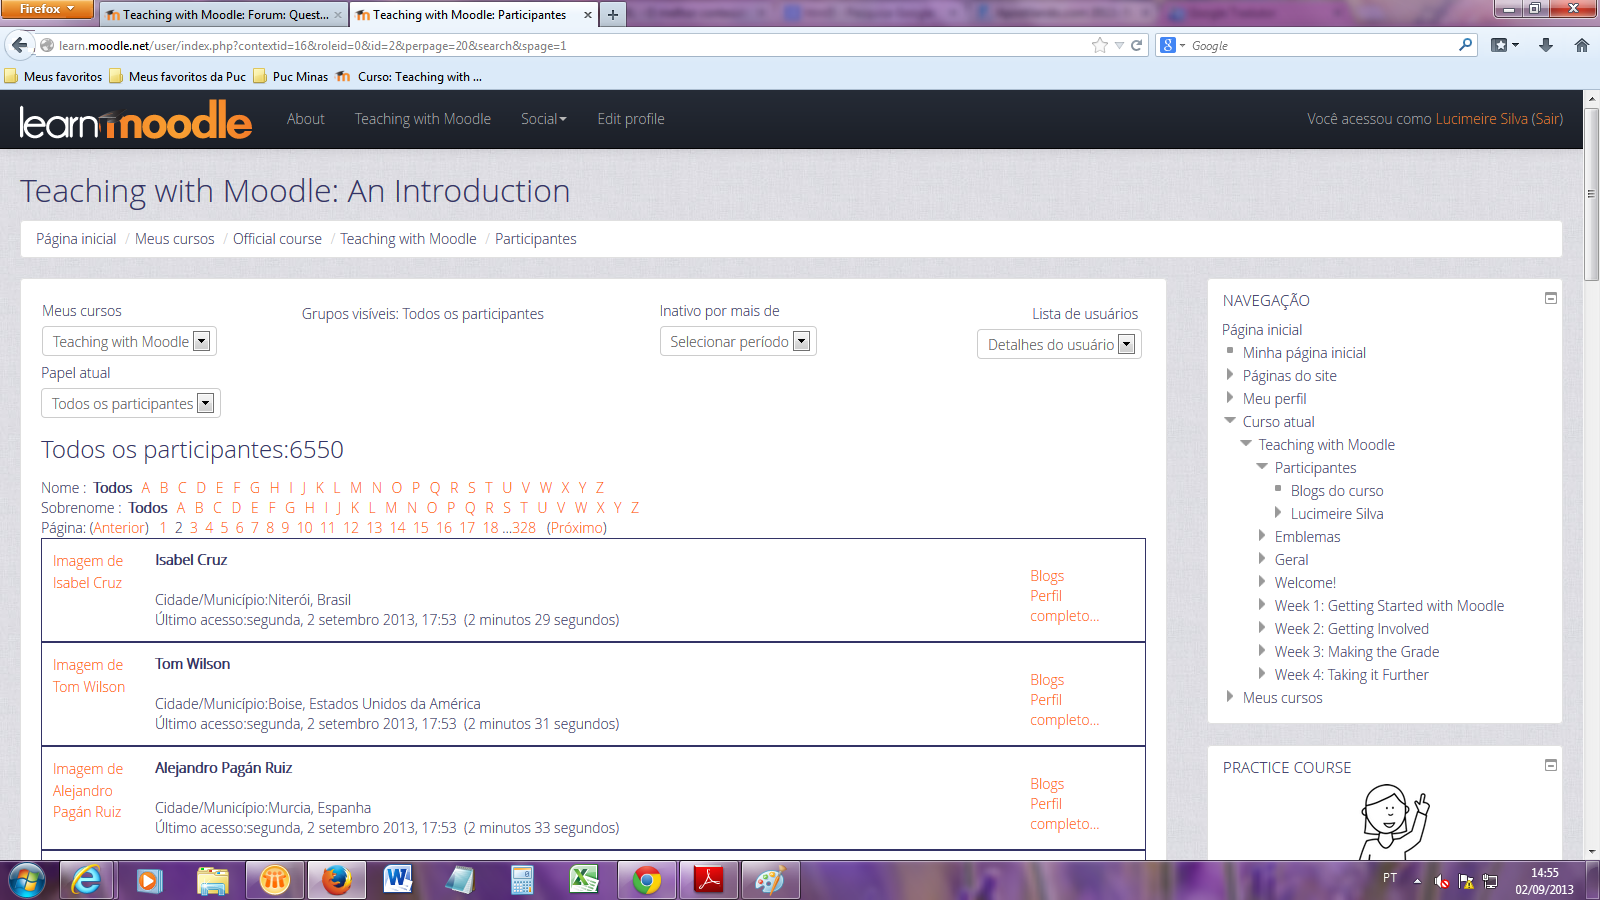This screenshot has height=900, width=1600.
Task: Click the muted volume tray icon
Action: point(1441,881)
